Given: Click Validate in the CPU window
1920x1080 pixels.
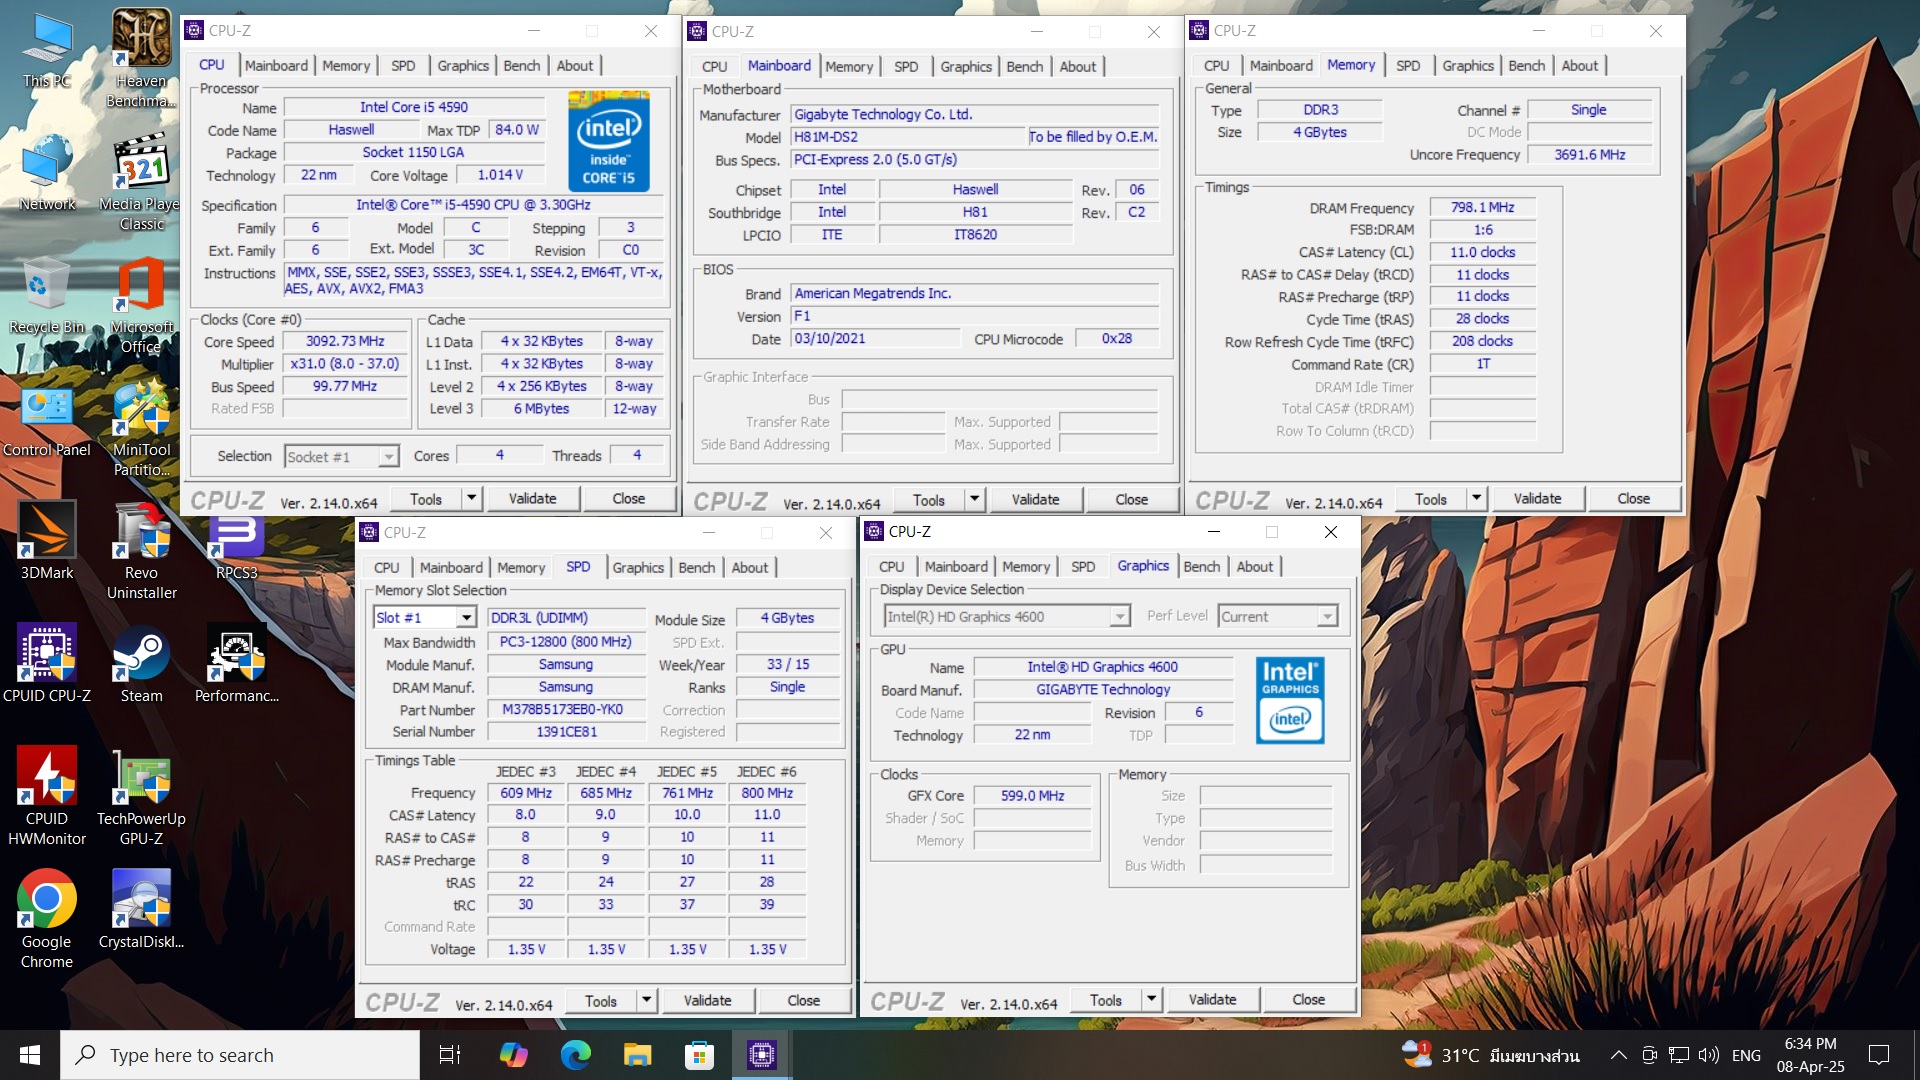Looking at the screenshot, I should [x=532, y=498].
